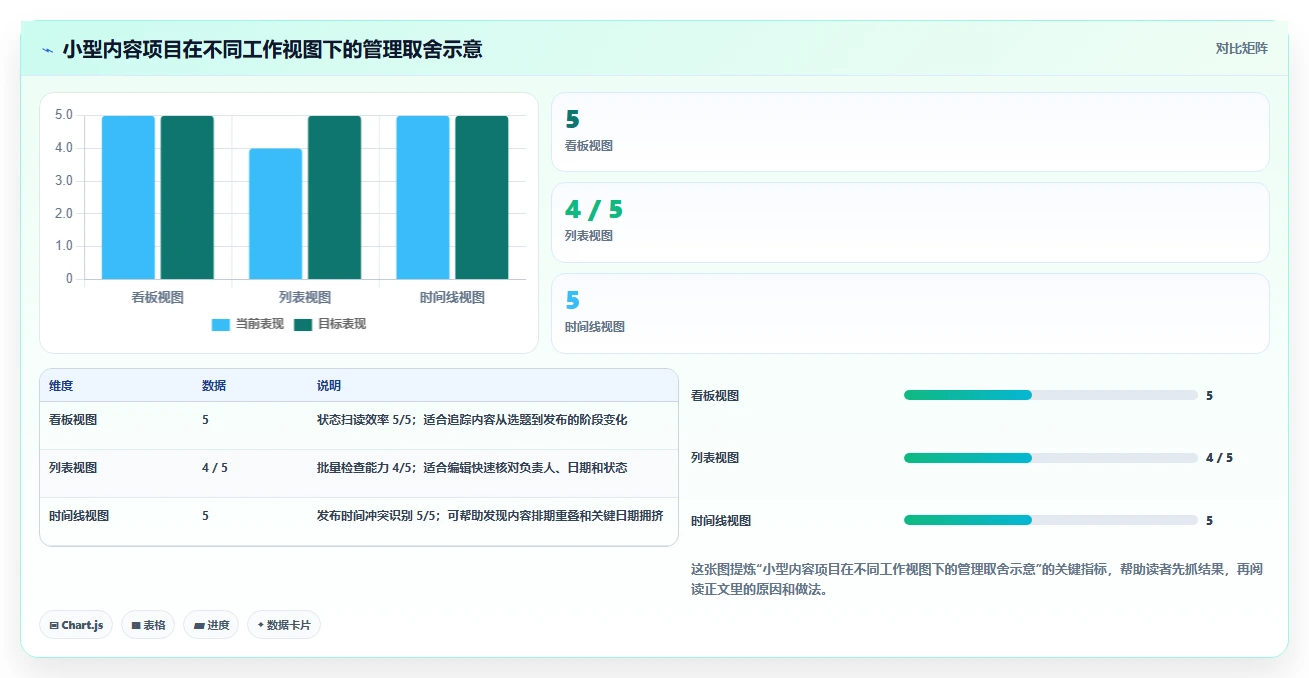Click the lightning icon beside the title

47,50
